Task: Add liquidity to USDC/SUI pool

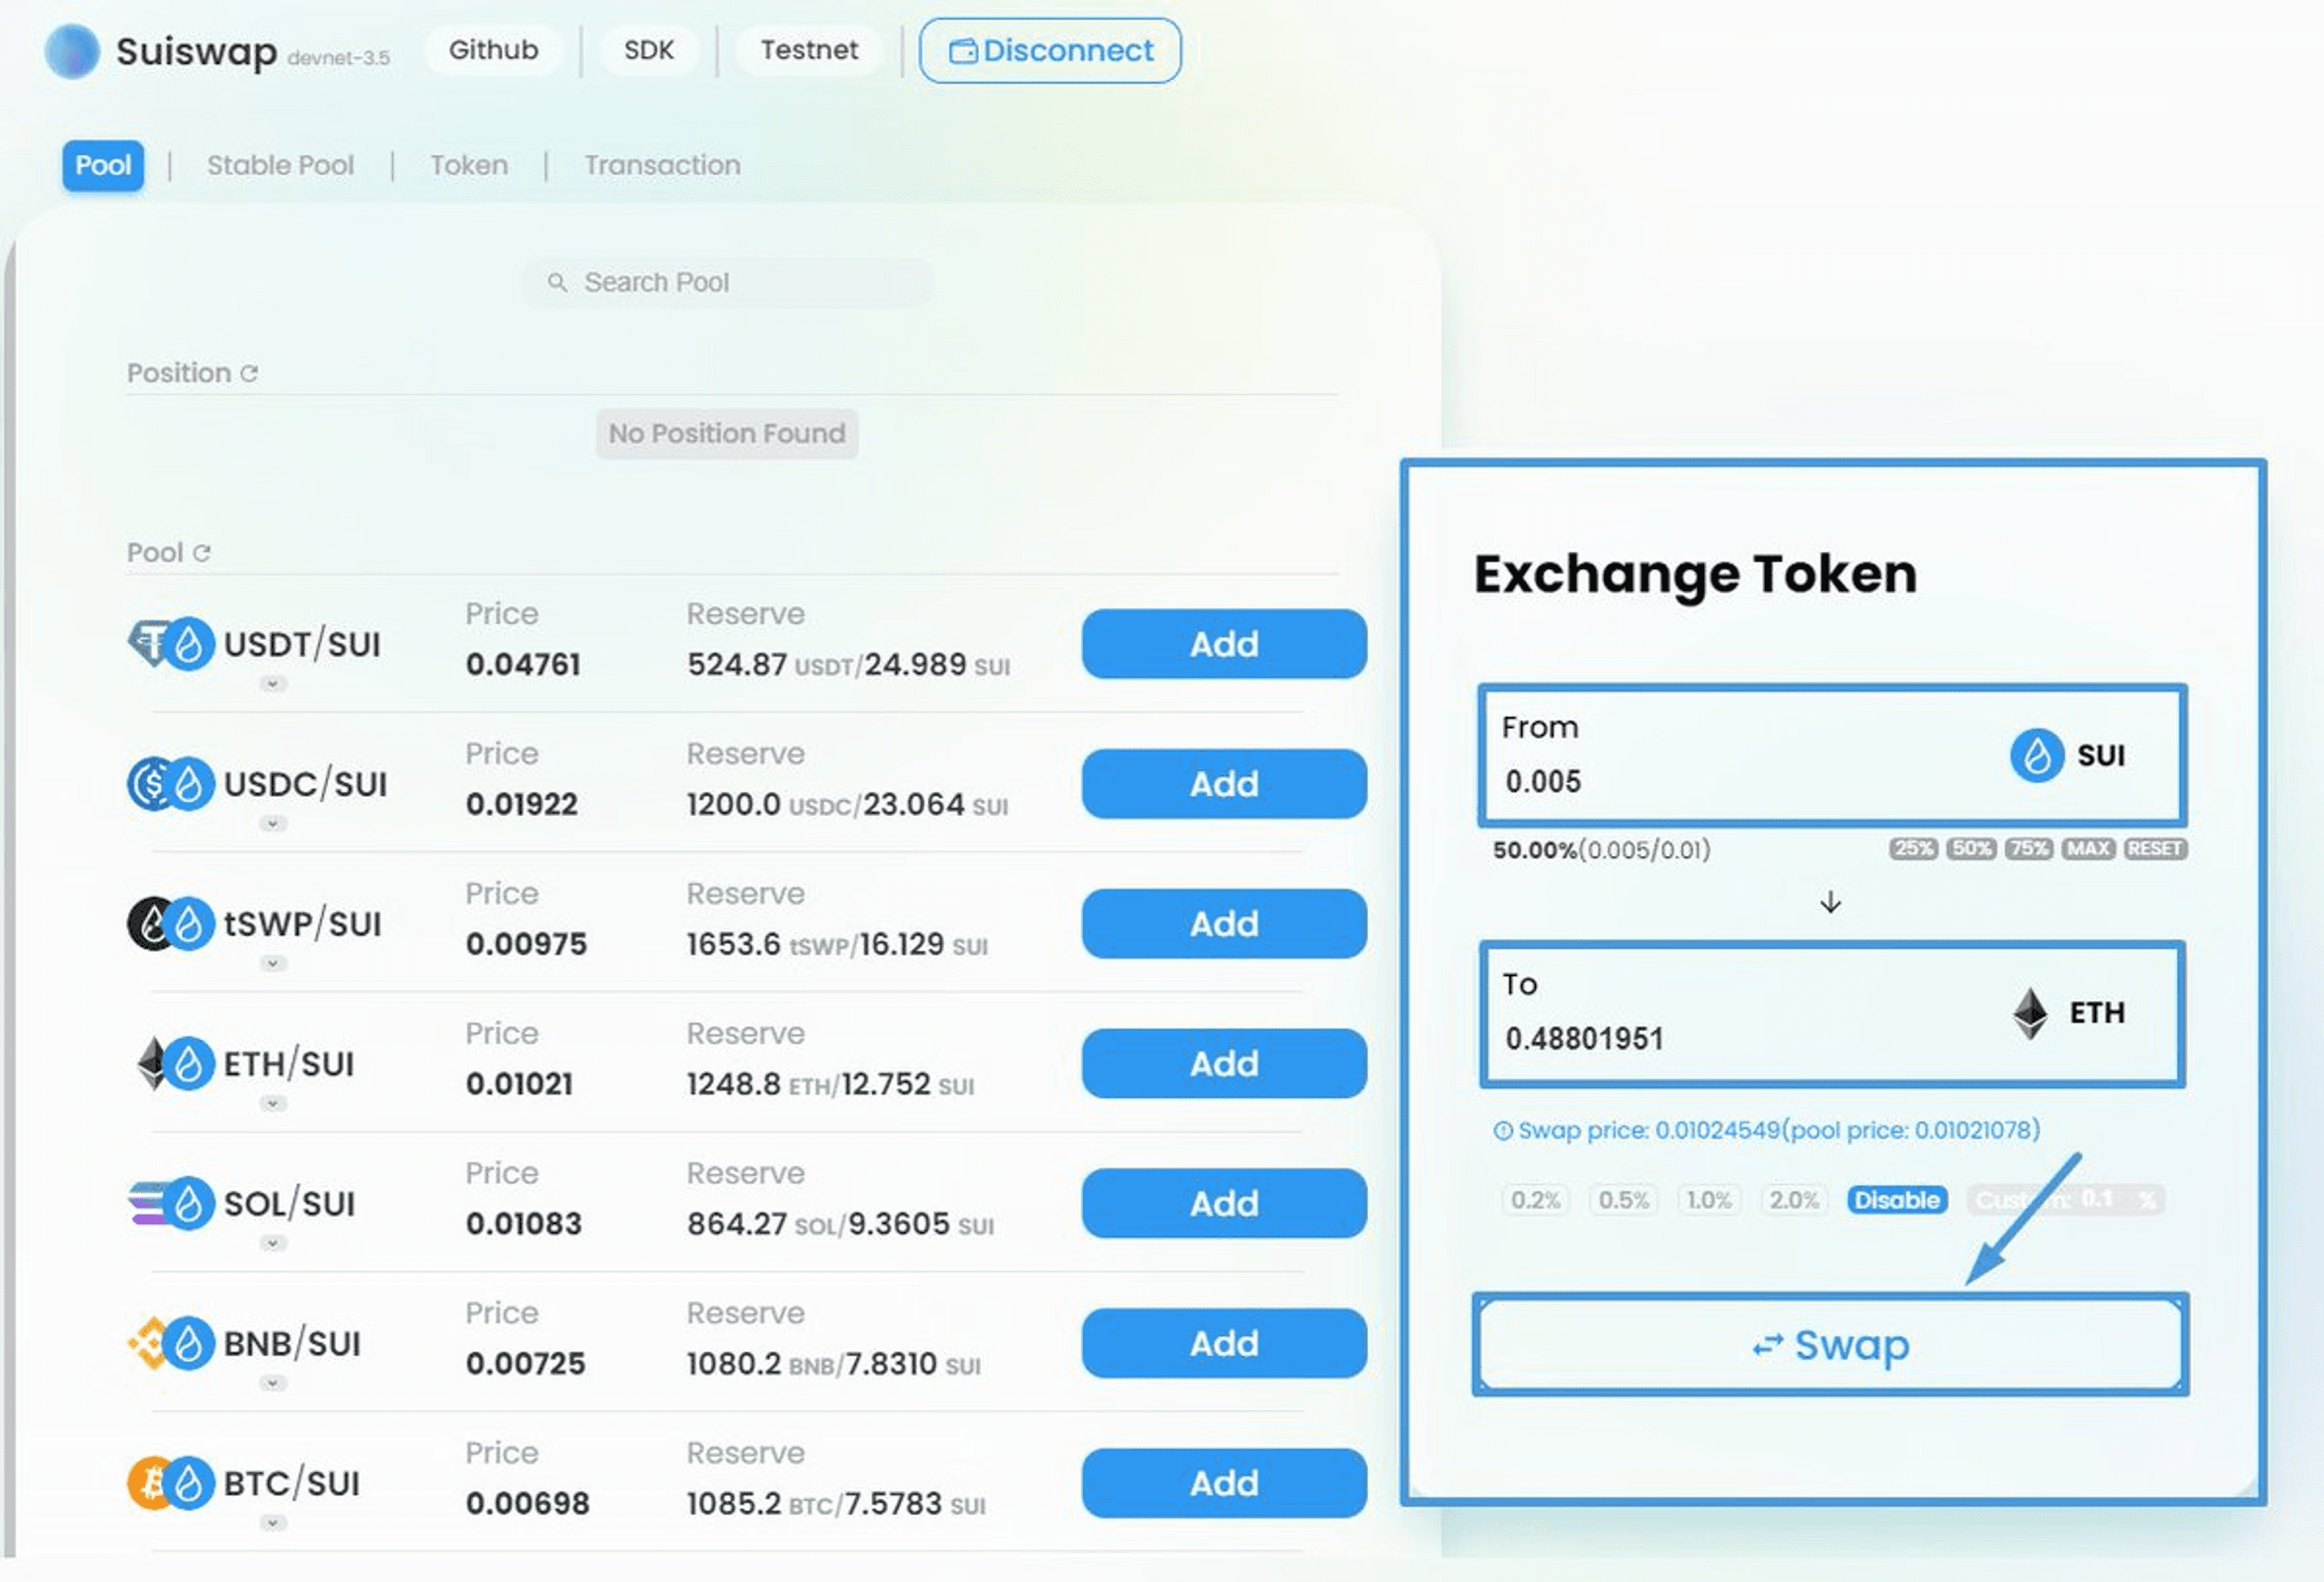Action: tap(1224, 784)
